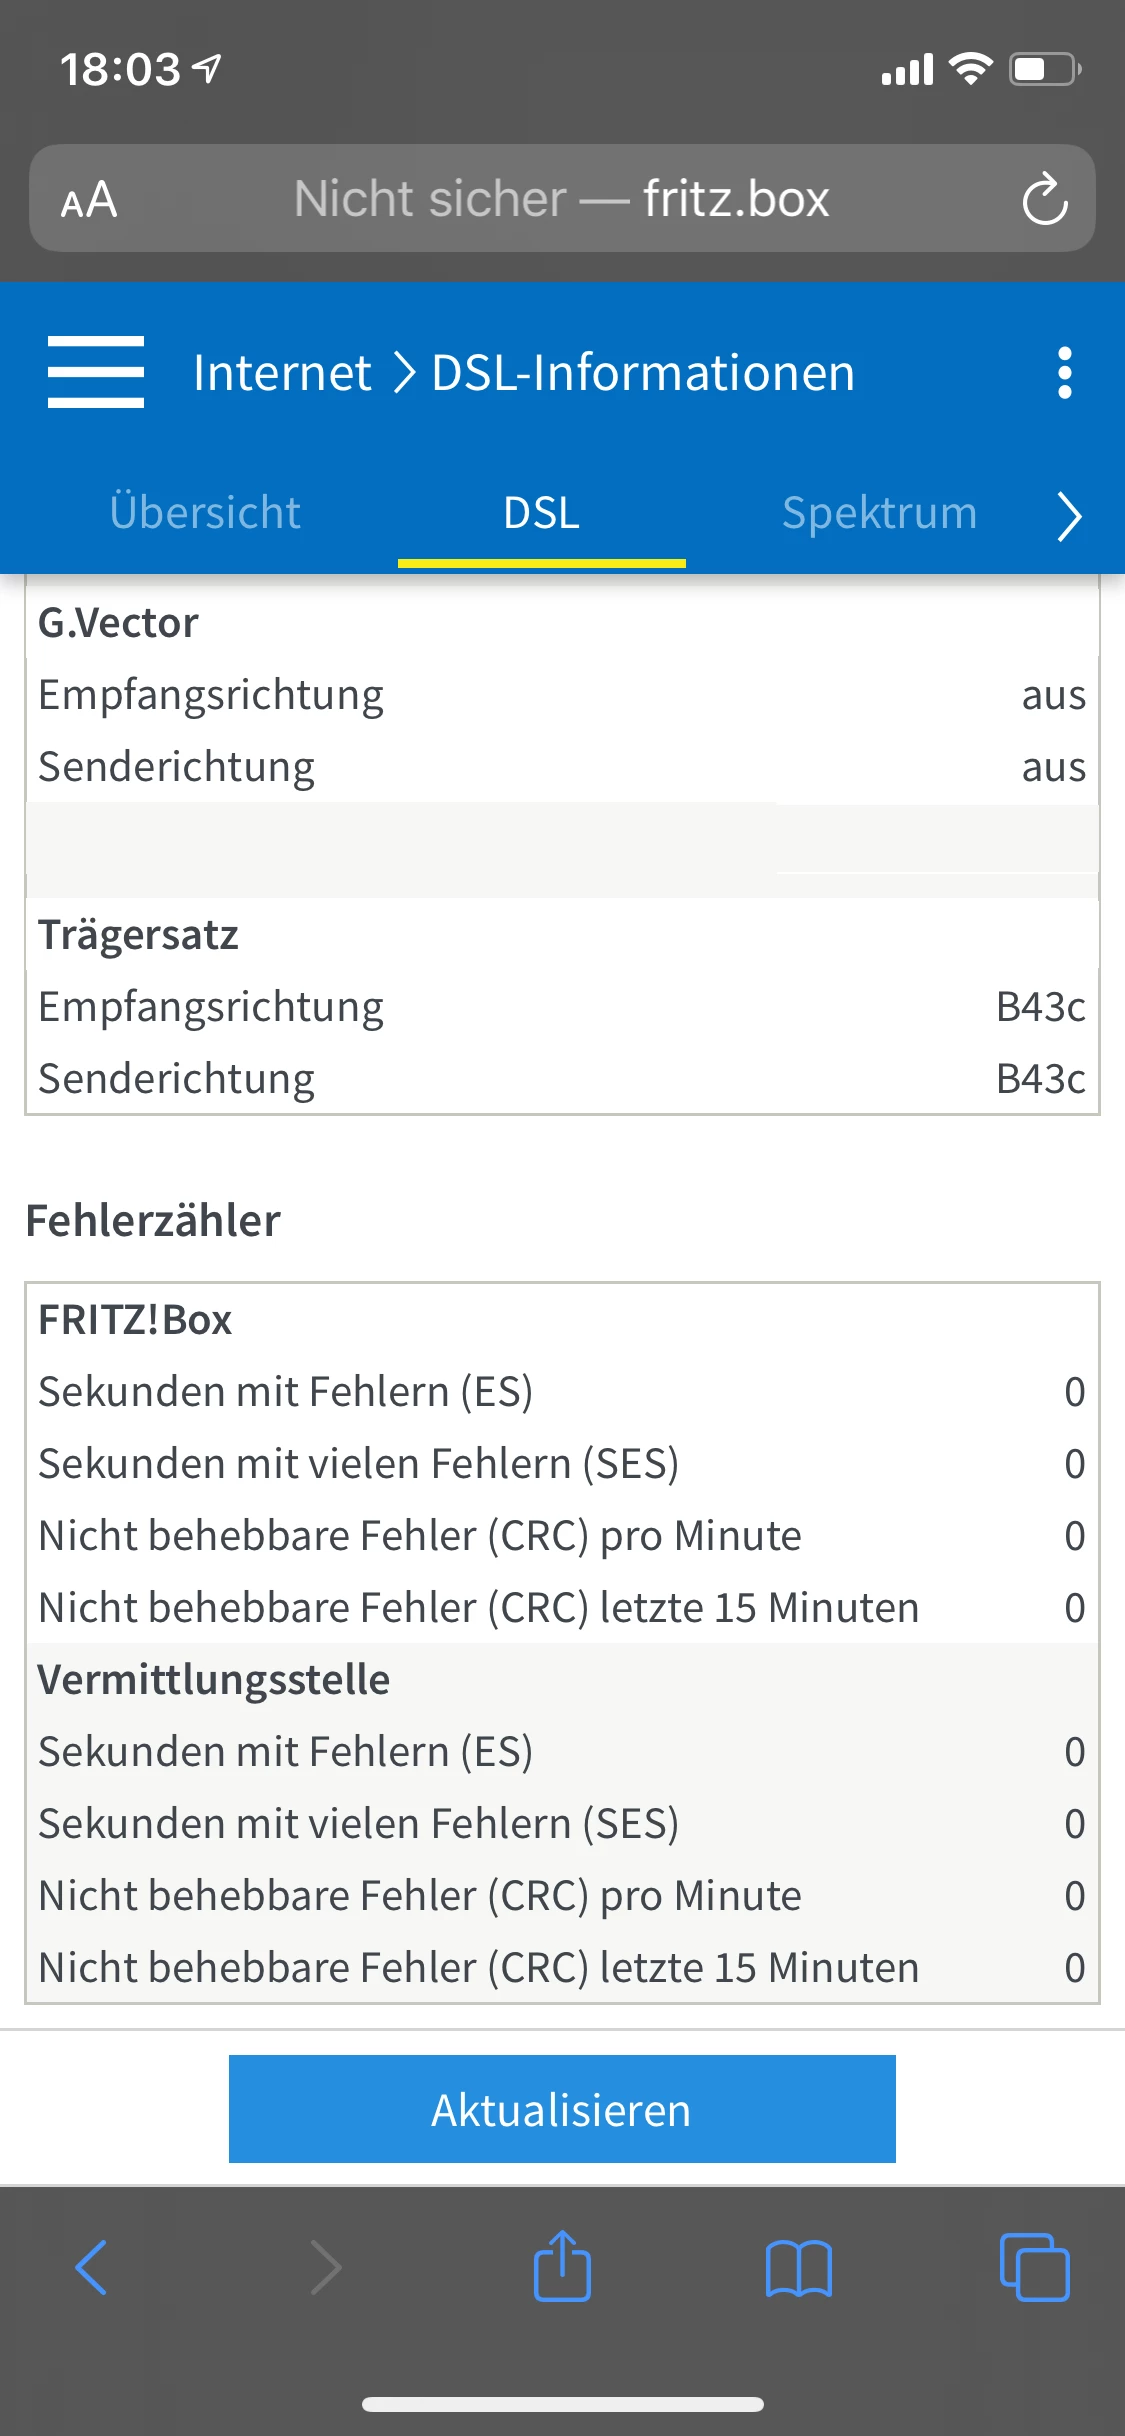This screenshot has height=2436, width=1125.
Task: Open the three-dot options menu
Action: [1065, 373]
